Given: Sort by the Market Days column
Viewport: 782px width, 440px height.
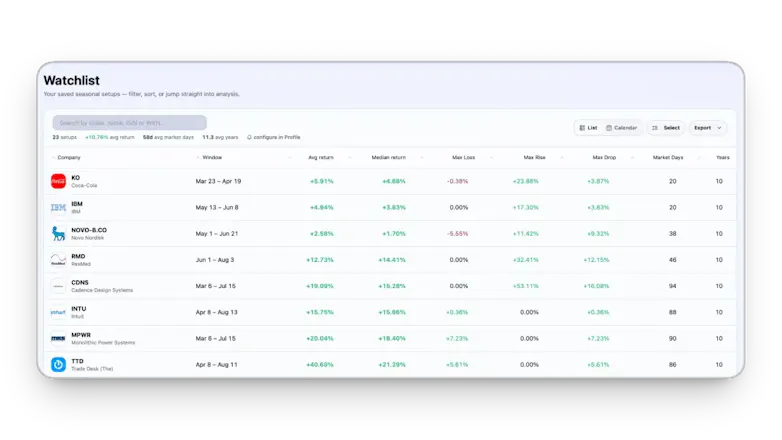Looking at the screenshot, I should [668, 157].
